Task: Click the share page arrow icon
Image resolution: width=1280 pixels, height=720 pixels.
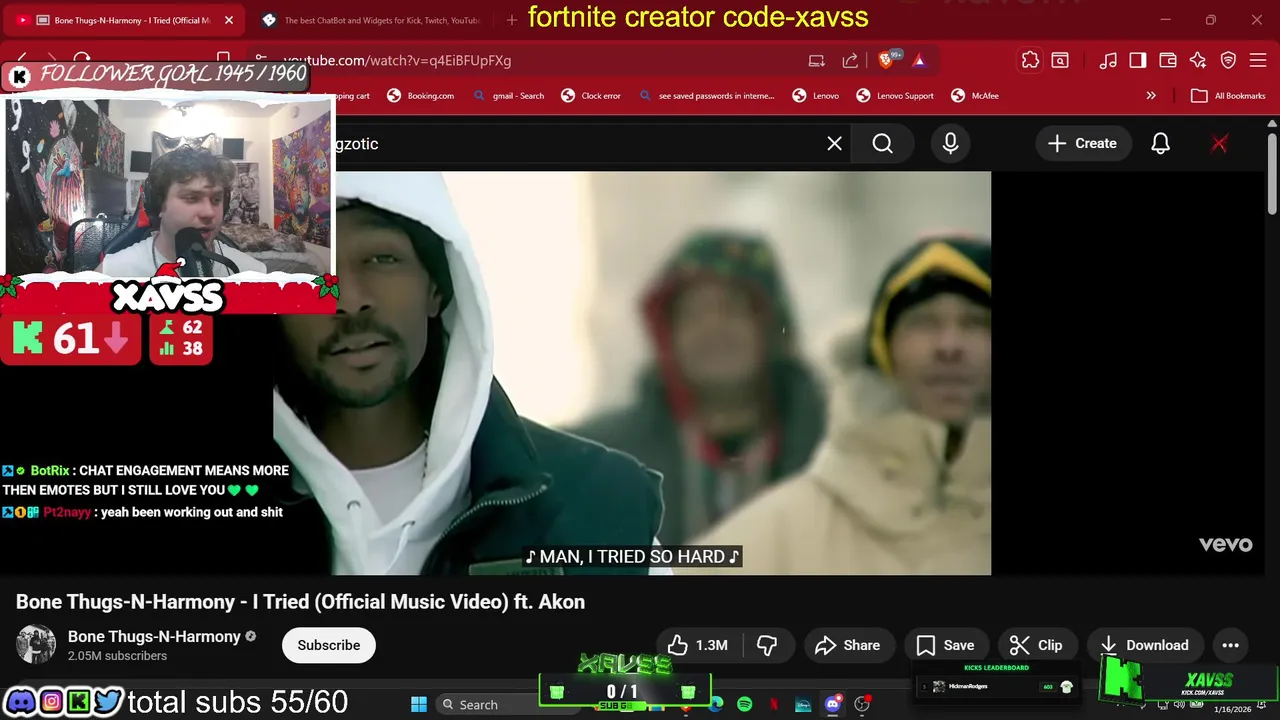Action: (850, 61)
